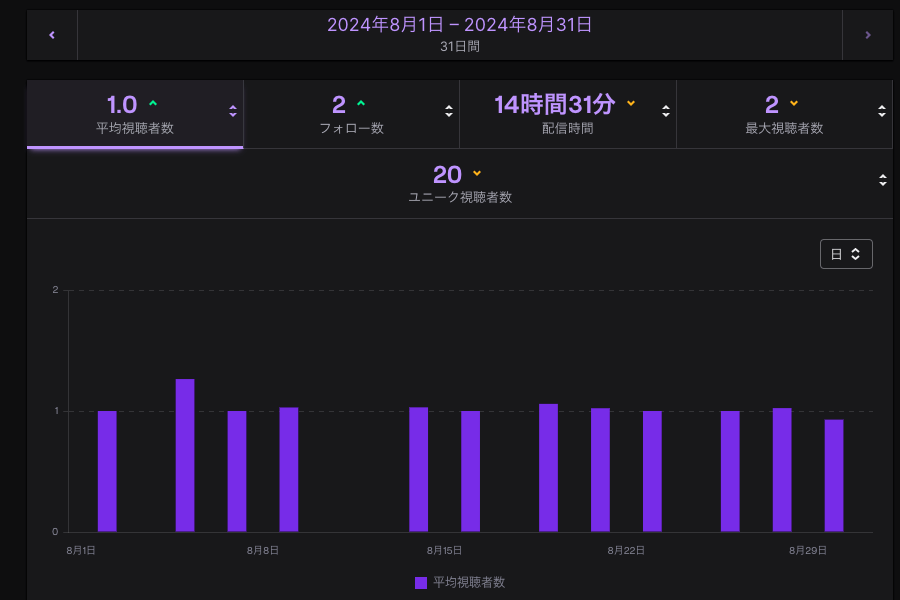
Task: Click the 平均視聴者数 green up trend arrow
Action: [x=153, y=103]
